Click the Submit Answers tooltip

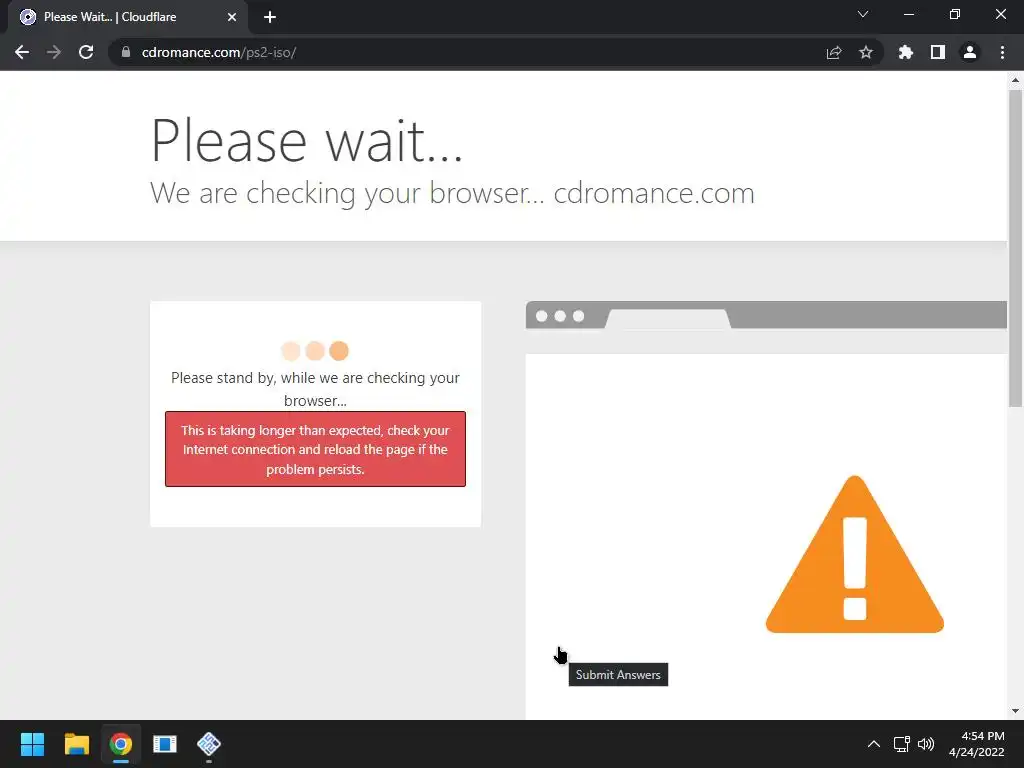point(618,675)
